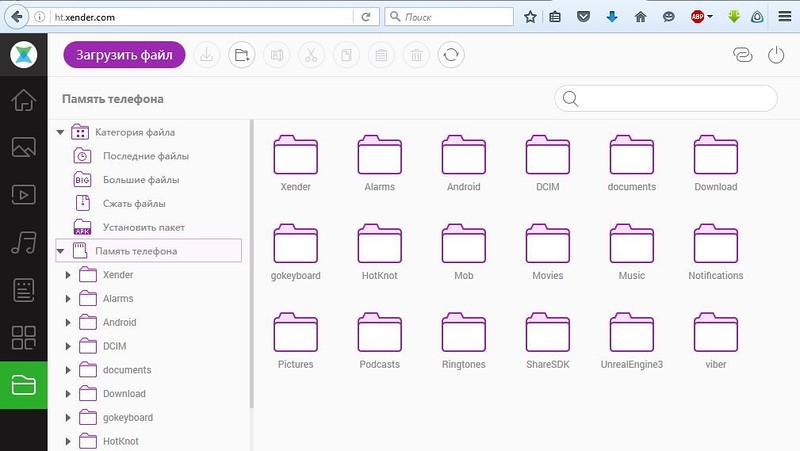This screenshot has height=451, width=800.
Task: Expand the gokeyboard folder in the tree
Action: (x=68, y=417)
